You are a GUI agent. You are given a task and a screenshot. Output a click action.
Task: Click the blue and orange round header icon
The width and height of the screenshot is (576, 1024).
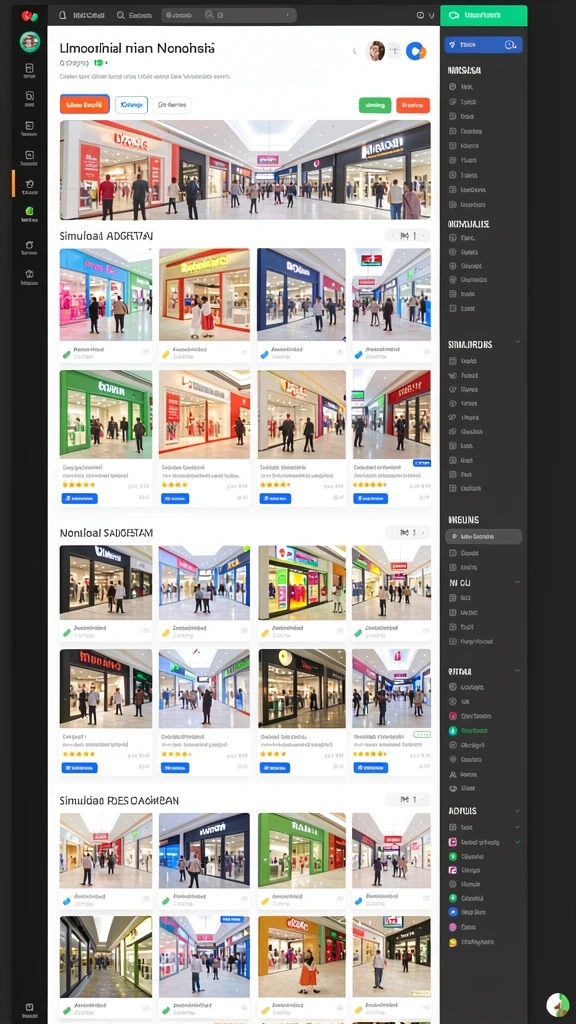(x=415, y=51)
